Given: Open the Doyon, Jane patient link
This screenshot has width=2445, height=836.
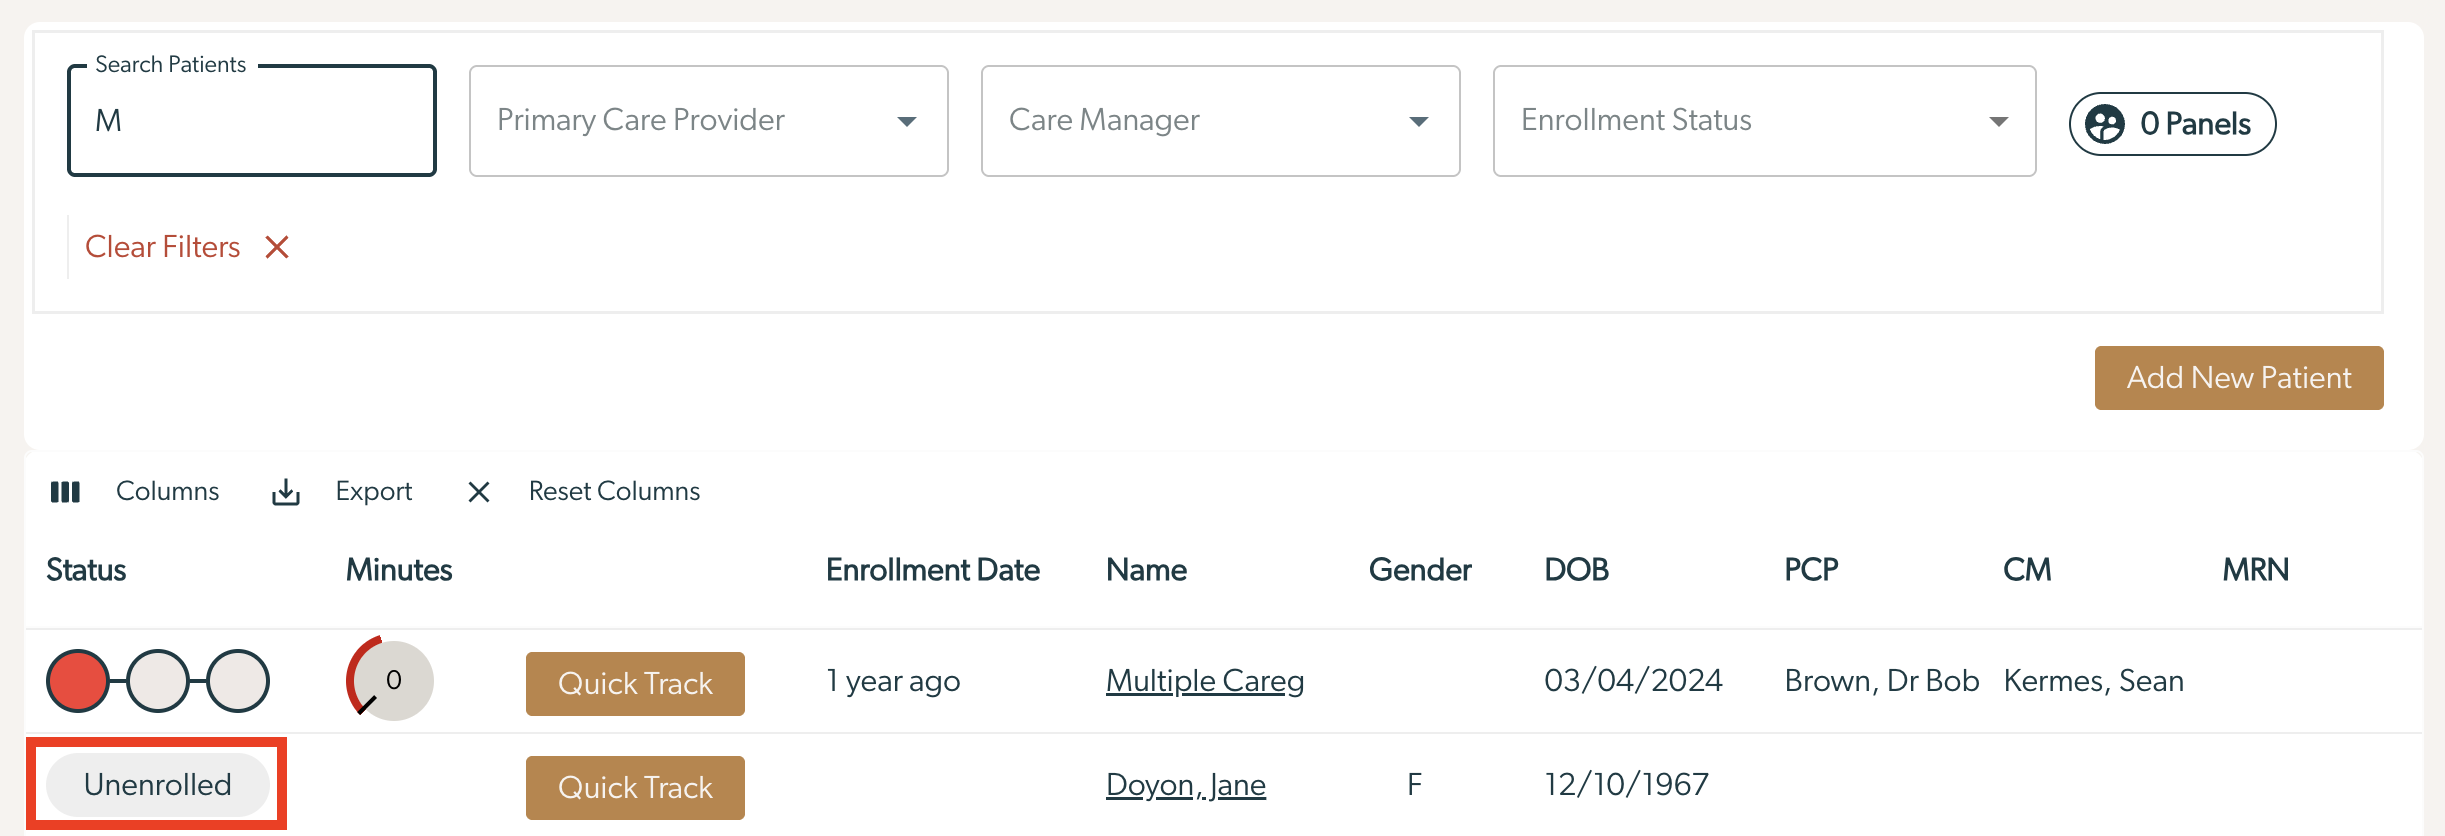Looking at the screenshot, I should [1186, 785].
